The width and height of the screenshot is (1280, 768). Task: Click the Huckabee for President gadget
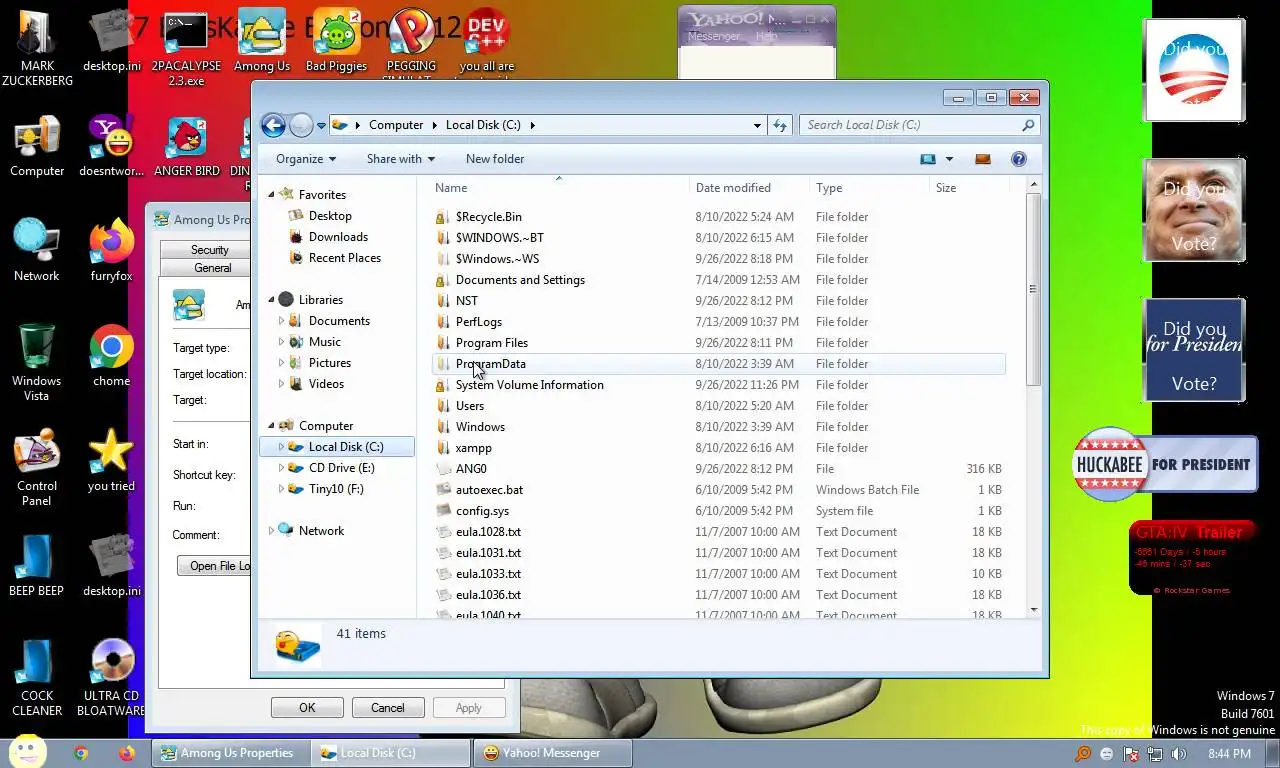pos(1164,464)
